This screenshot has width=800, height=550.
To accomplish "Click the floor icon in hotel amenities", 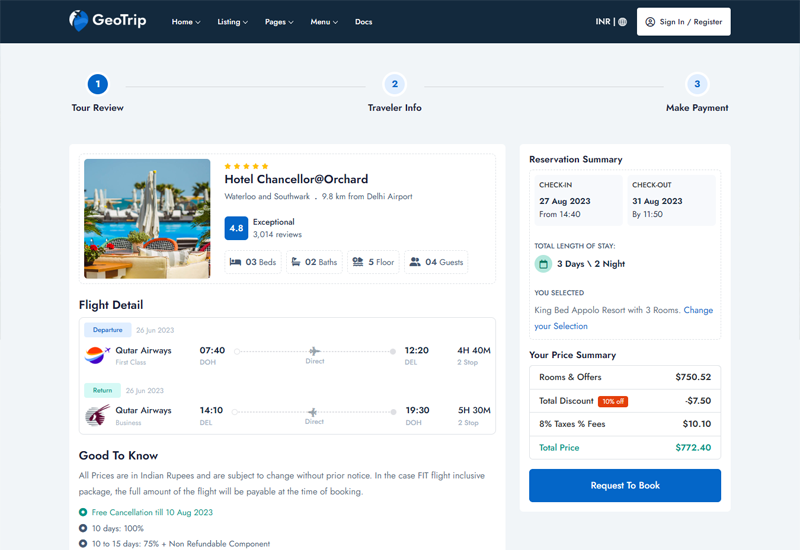I will click(x=358, y=262).
